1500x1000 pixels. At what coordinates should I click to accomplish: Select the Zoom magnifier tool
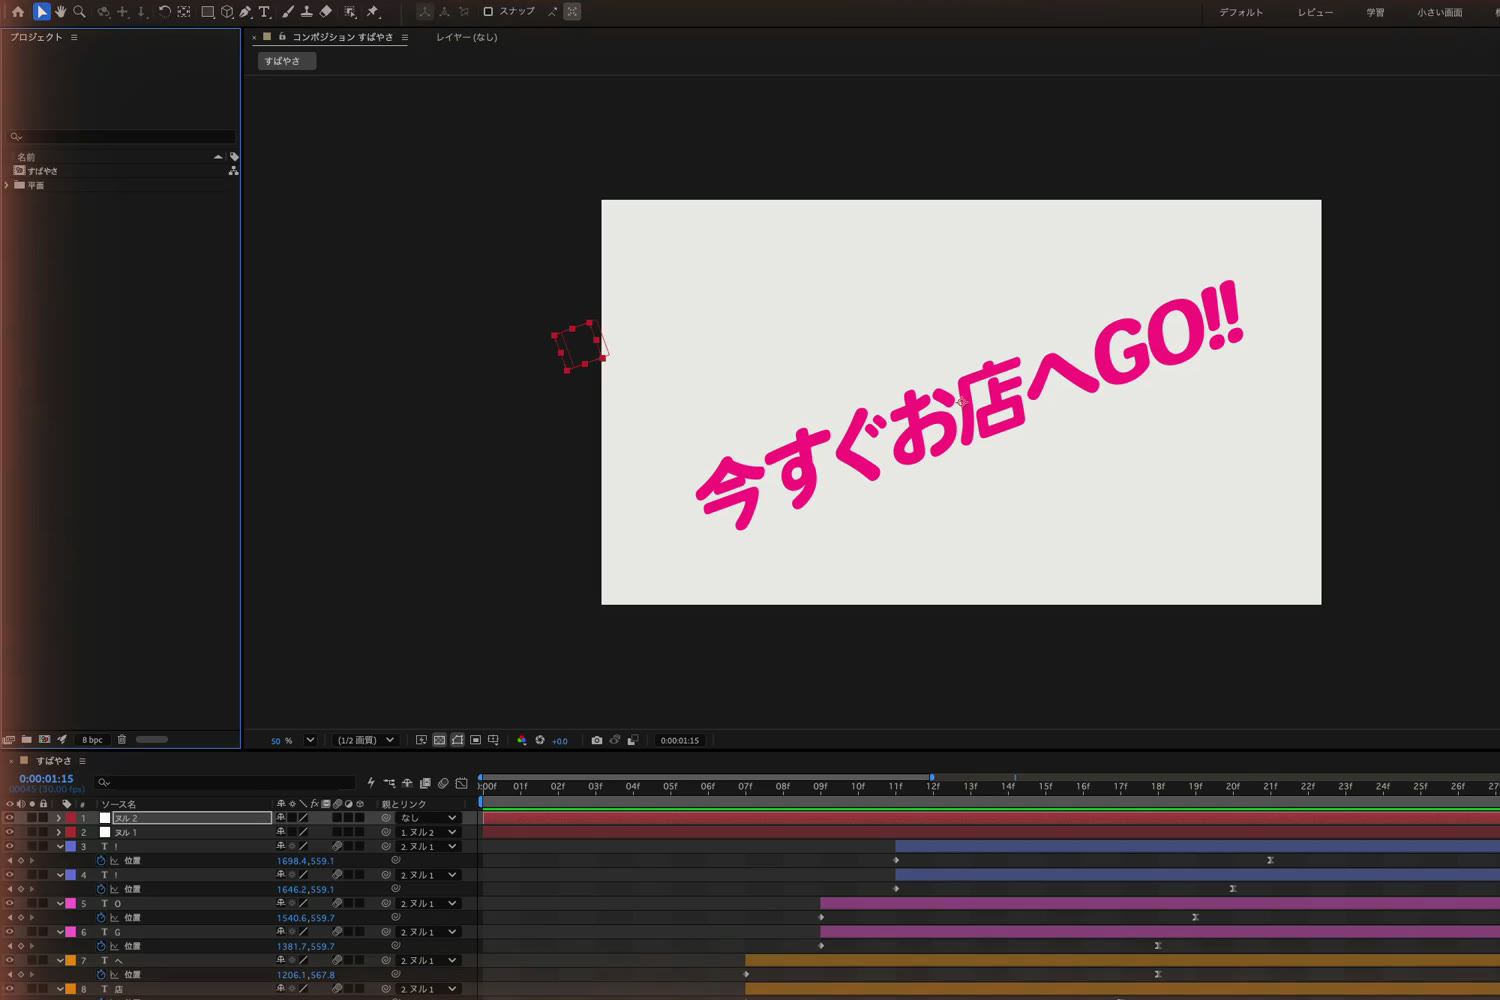point(80,12)
